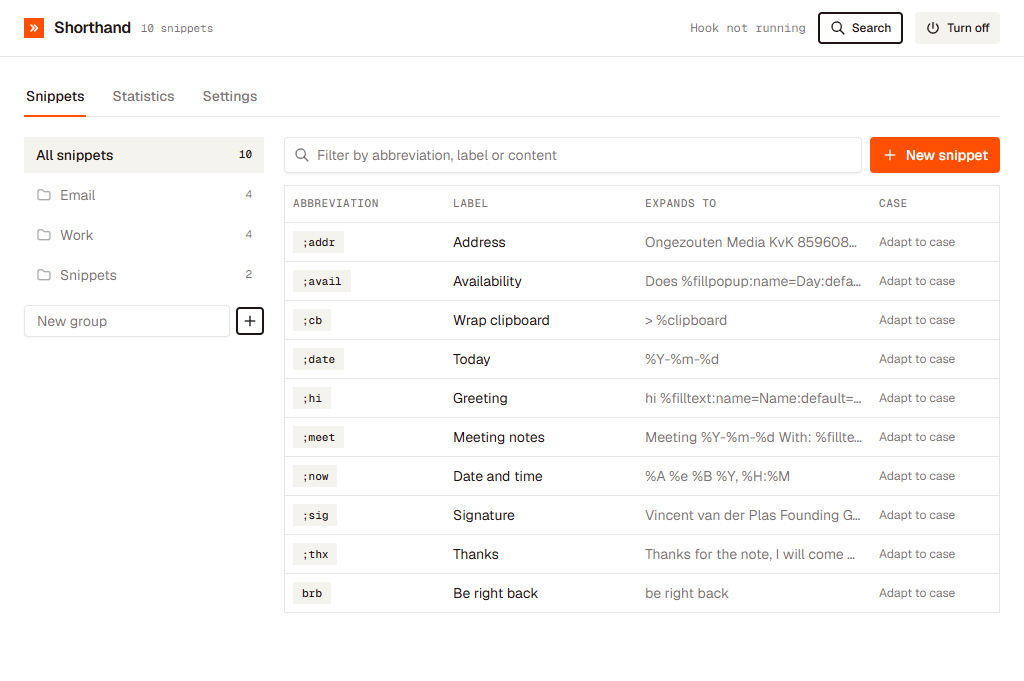The image size is (1024, 681).
Task: Open the Email group folder
Action: [x=144, y=195]
